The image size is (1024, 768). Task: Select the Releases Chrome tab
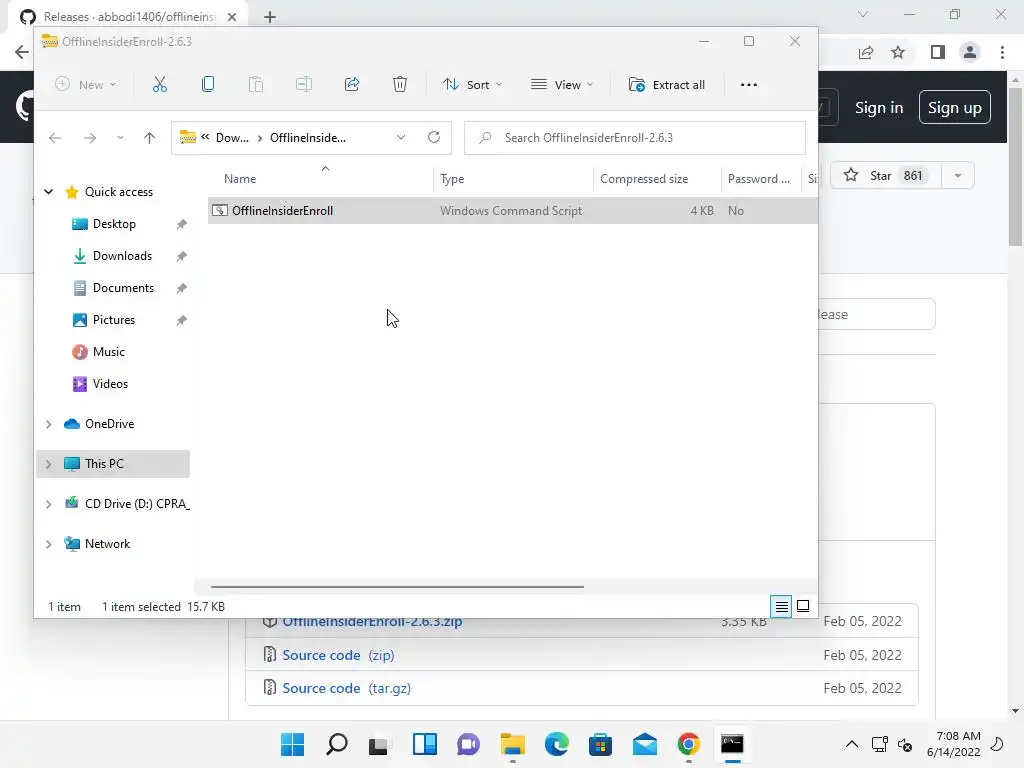click(x=129, y=17)
